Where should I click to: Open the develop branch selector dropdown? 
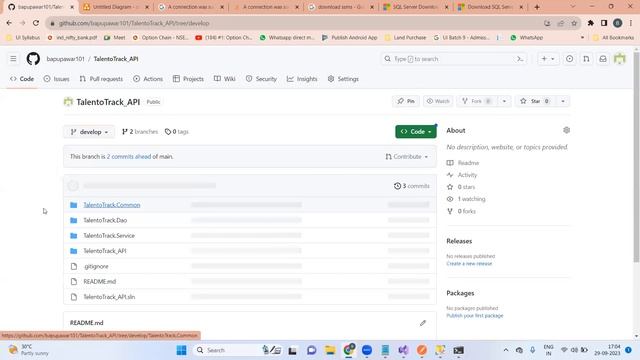point(89,132)
